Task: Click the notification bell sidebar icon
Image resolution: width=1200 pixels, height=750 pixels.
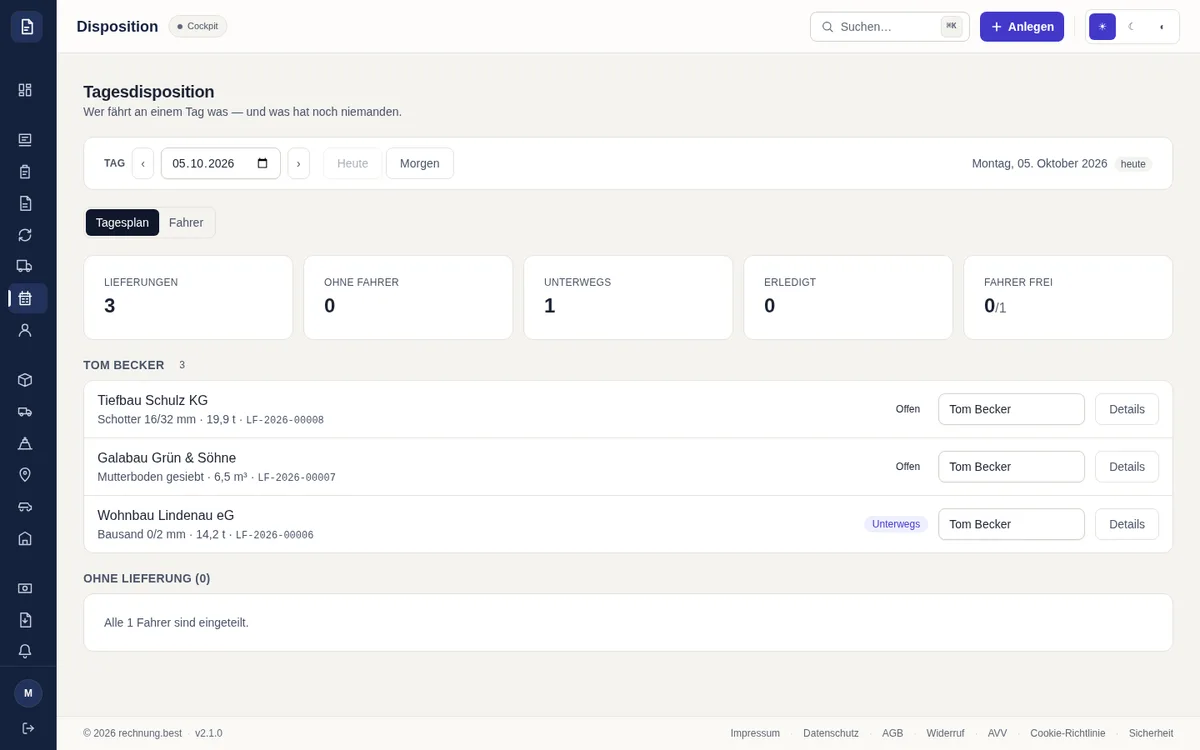Action: click(25, 651)
